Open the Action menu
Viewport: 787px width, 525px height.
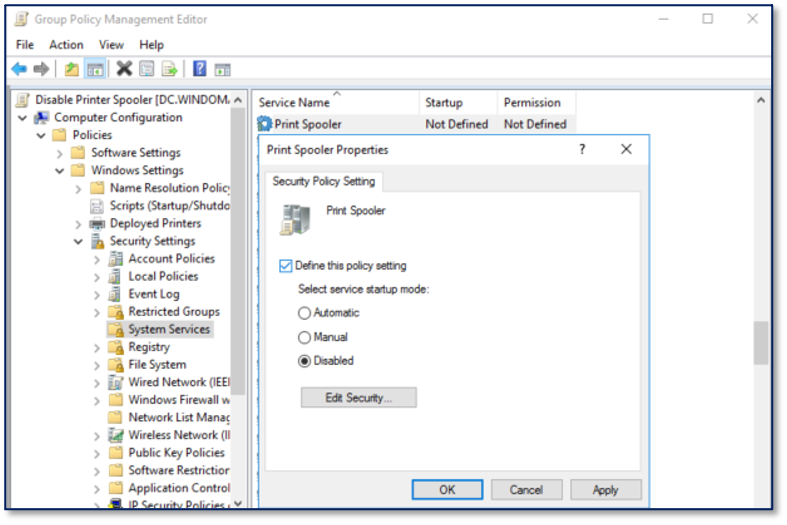pyautogui.click(x=66, y=45)
